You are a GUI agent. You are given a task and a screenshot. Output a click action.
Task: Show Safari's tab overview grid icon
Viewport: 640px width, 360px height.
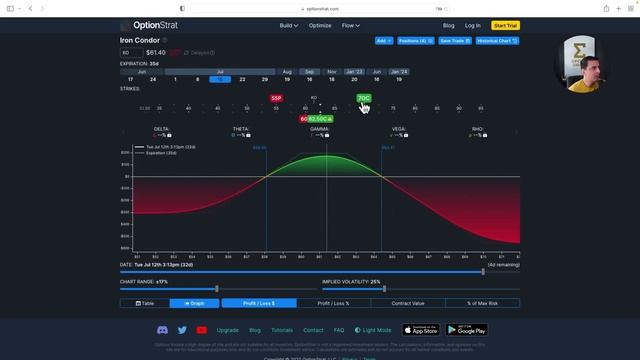click(x=631, y=9)
